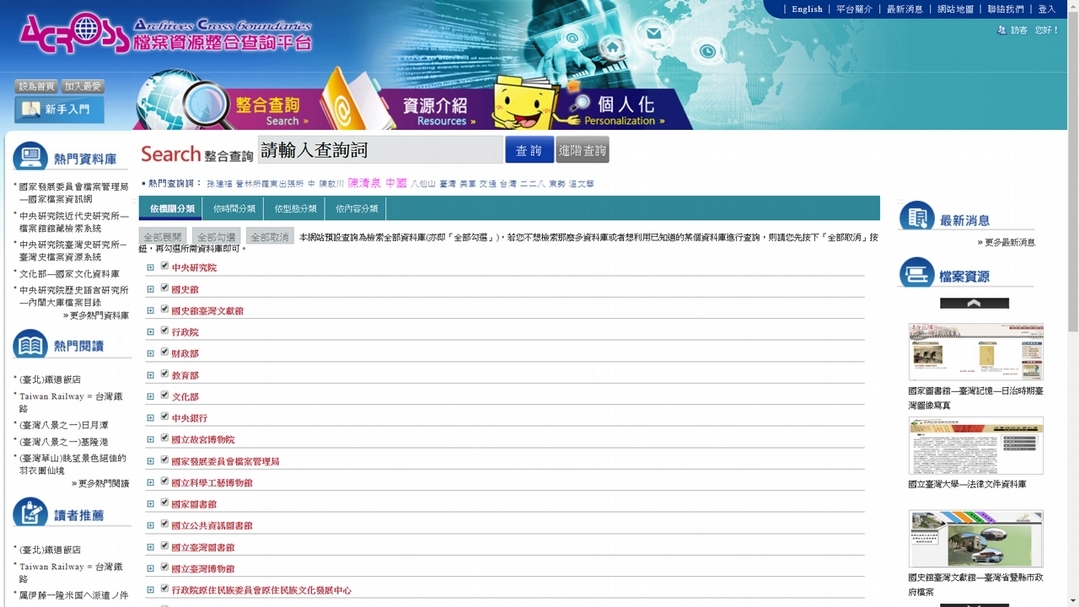Click the search keyword input field

pos(381,150)
